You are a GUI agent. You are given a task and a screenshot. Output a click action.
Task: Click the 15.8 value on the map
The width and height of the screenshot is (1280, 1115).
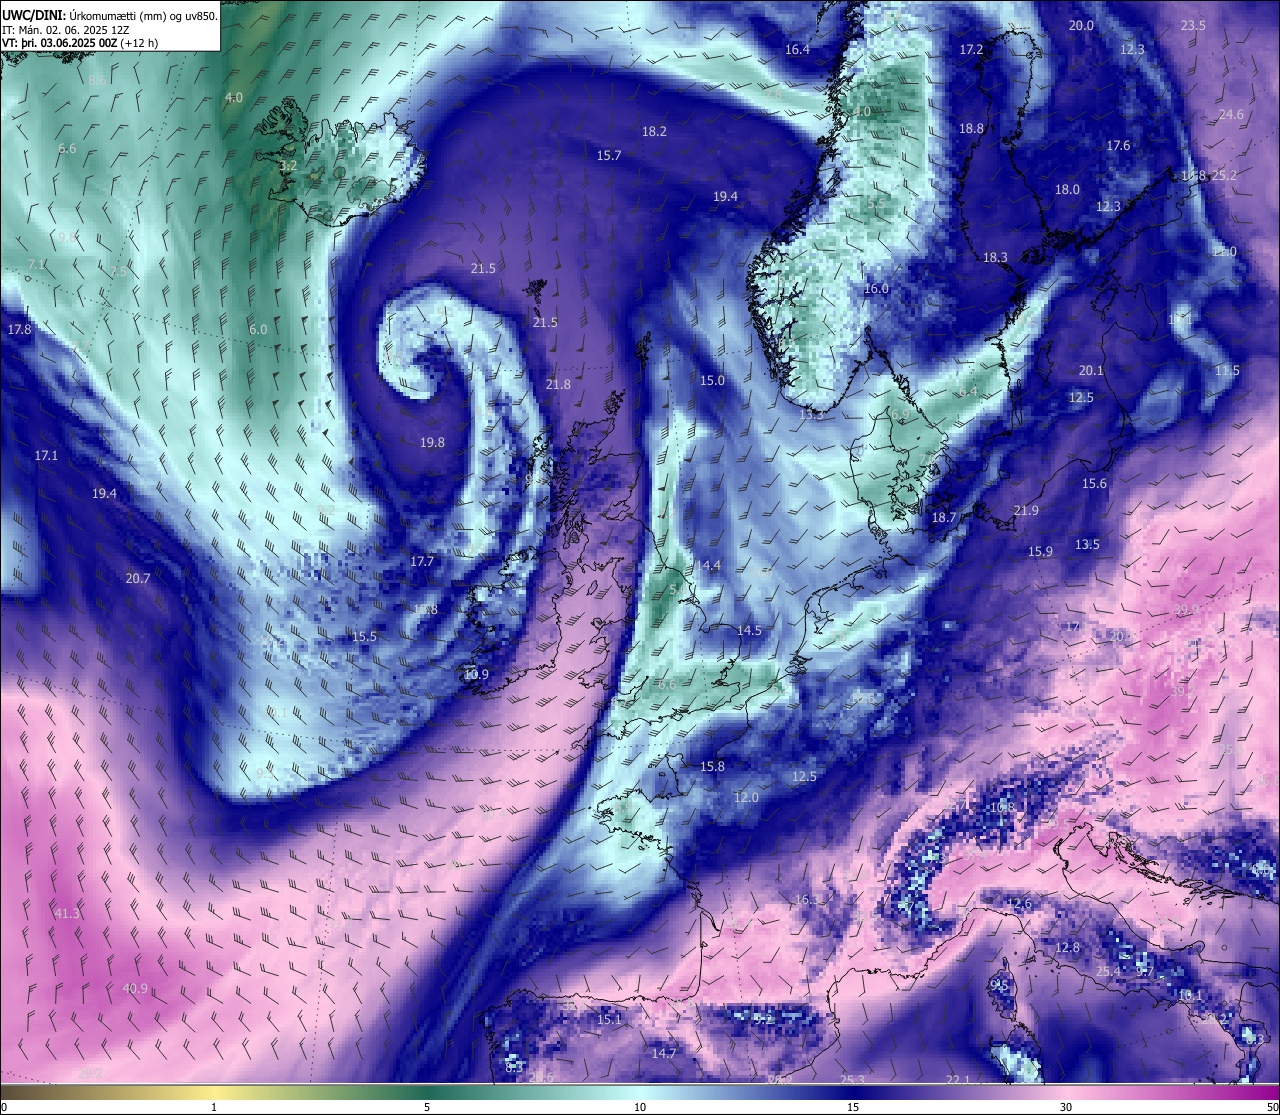point(712,766)
